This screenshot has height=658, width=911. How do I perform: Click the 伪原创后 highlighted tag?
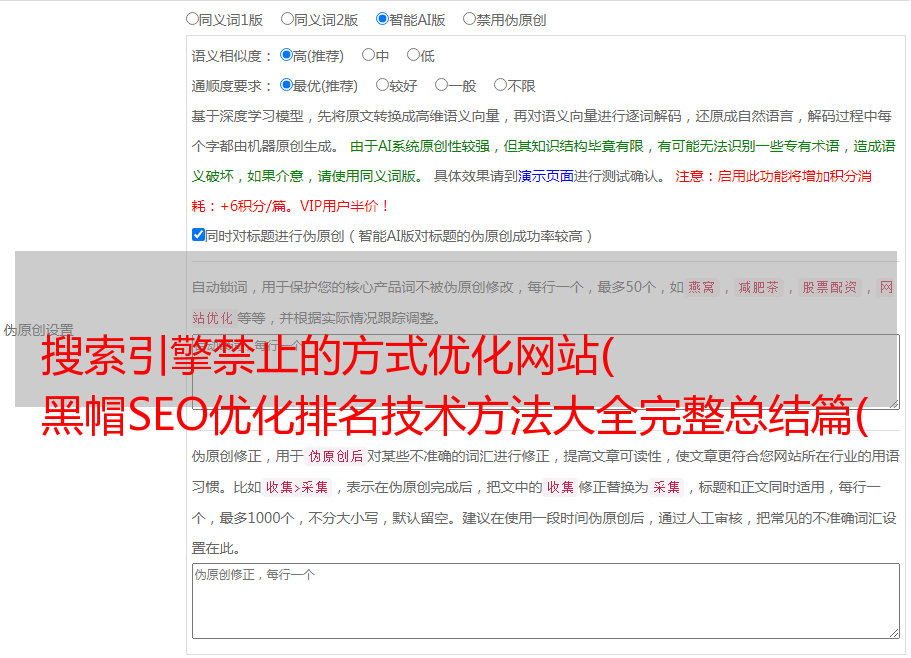coord(336,456)
